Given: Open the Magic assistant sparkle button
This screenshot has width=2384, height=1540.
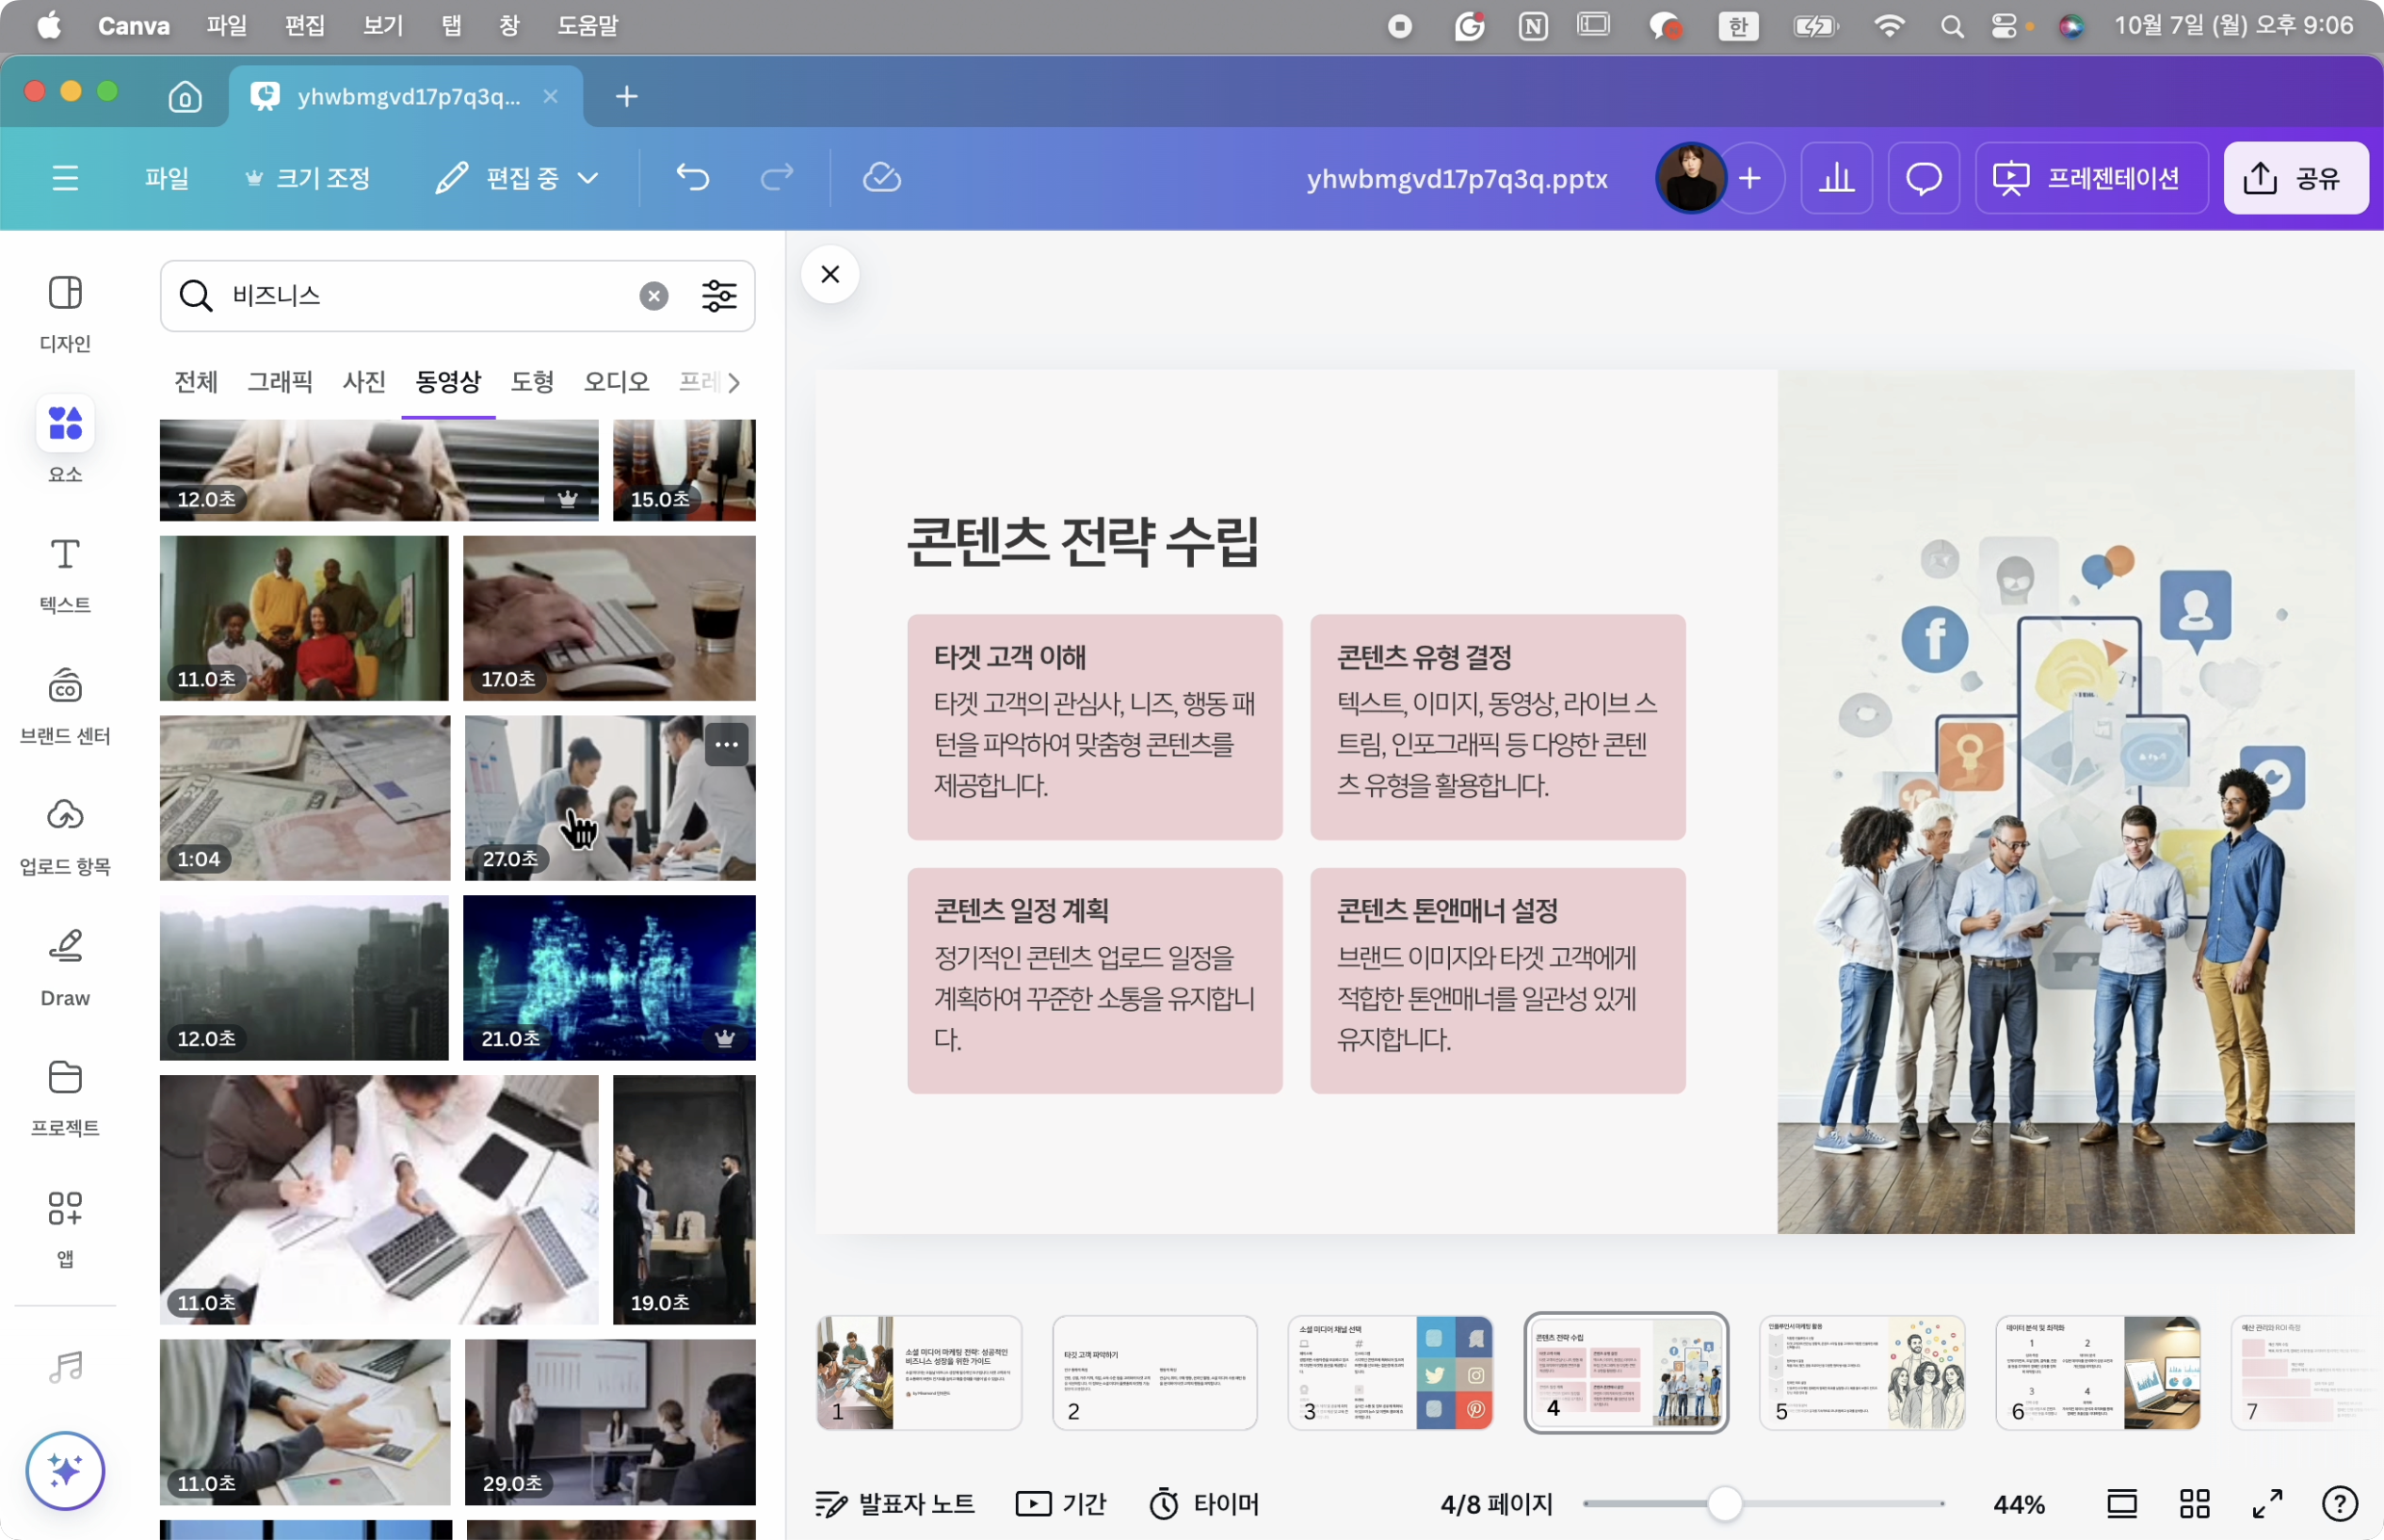Looking at the screenshot, I should [65, 1470].
